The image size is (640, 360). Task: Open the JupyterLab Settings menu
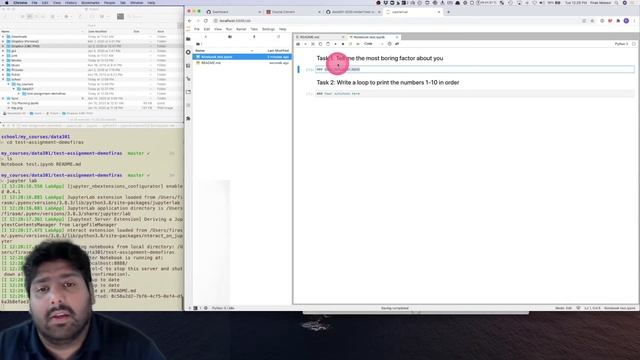268,29
